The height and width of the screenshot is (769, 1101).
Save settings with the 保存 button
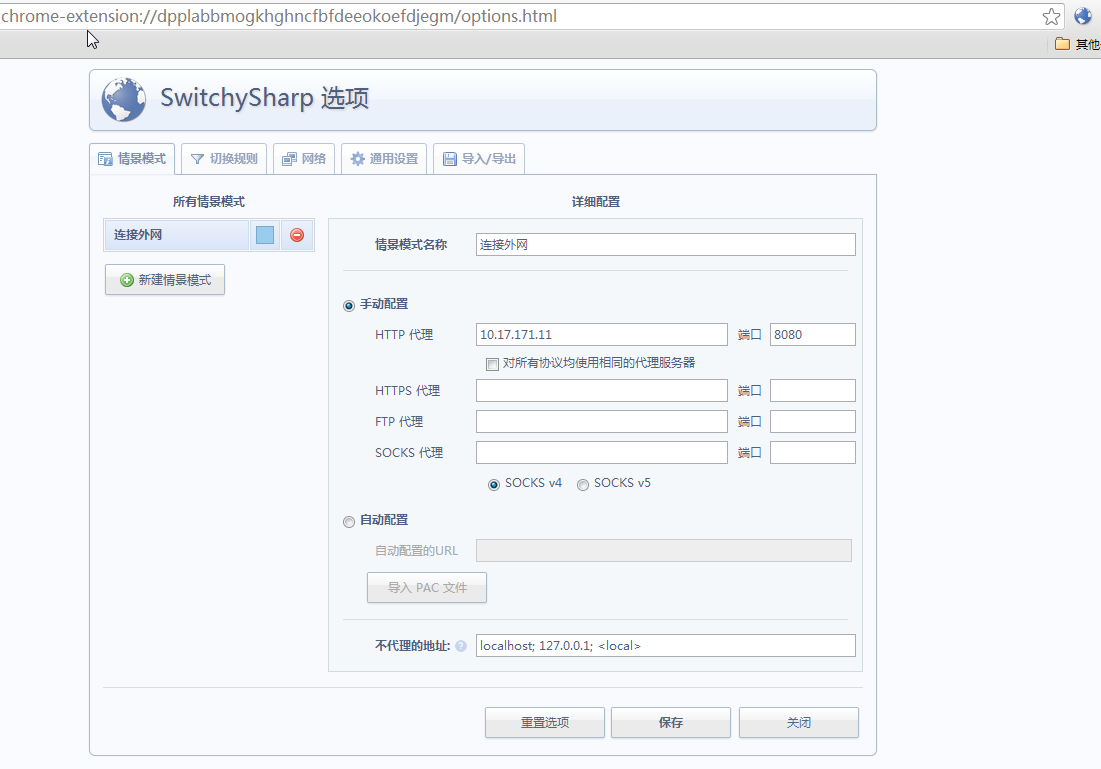[671, 723]
